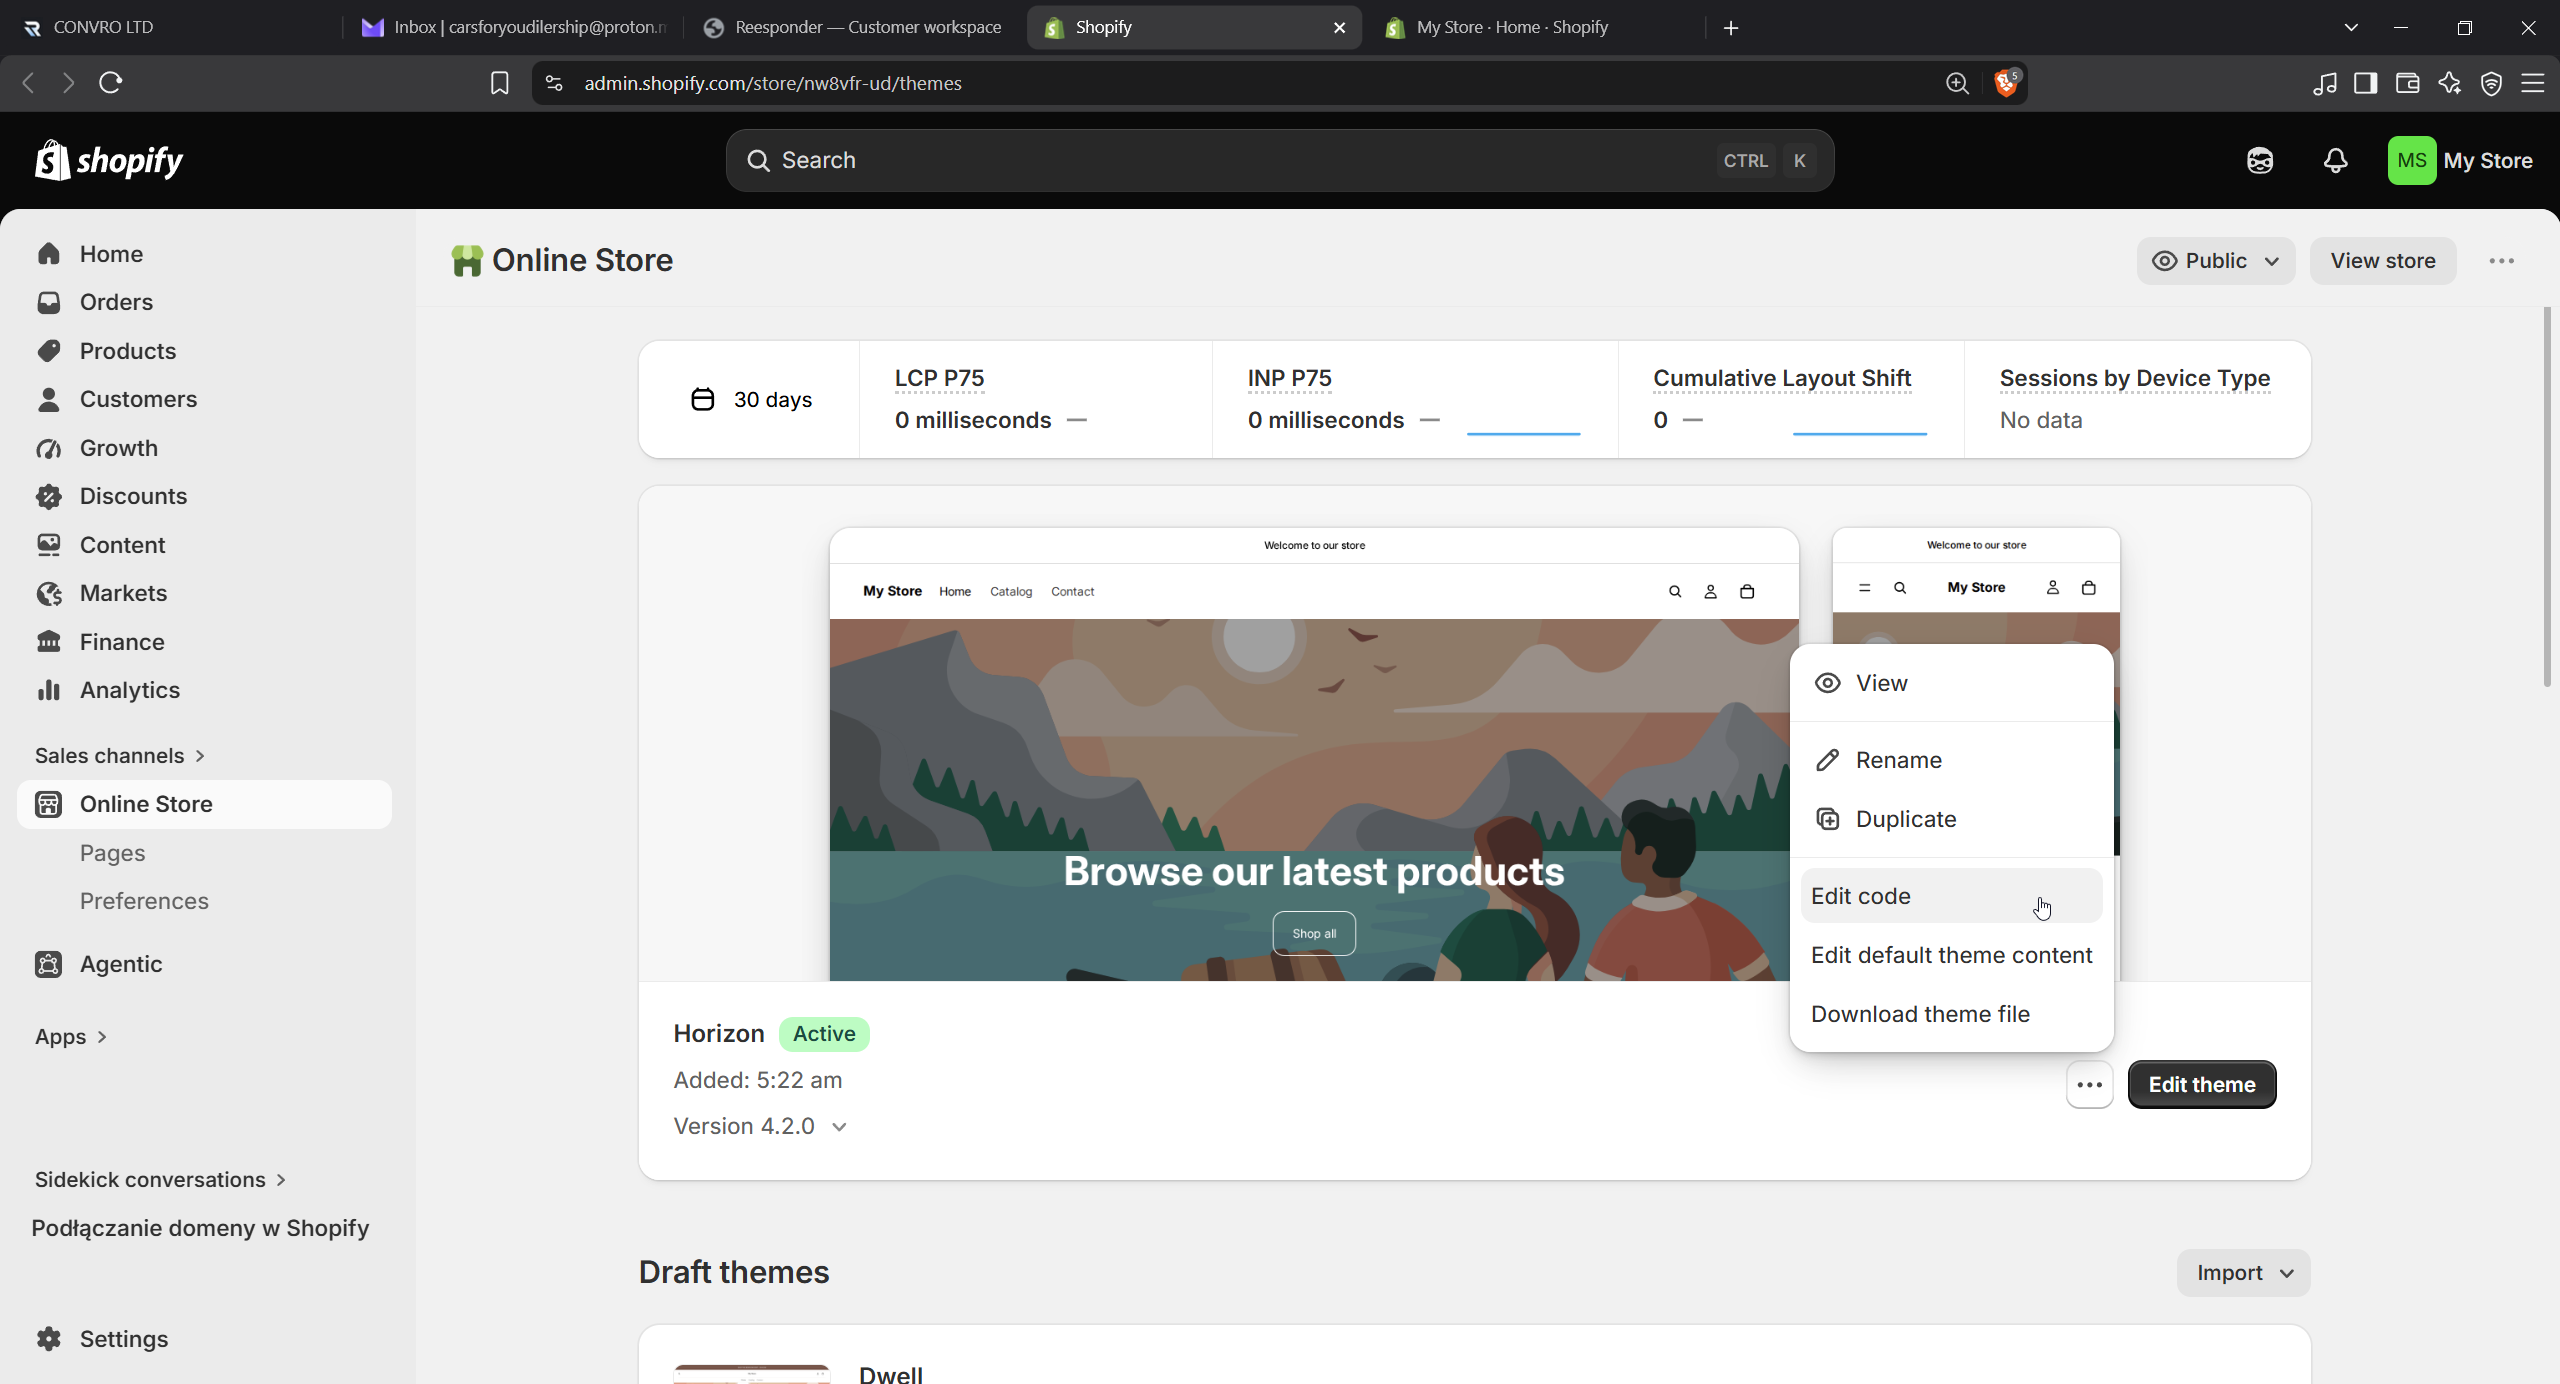Select Duplicate in the theme menu

tap(1951, 819)
